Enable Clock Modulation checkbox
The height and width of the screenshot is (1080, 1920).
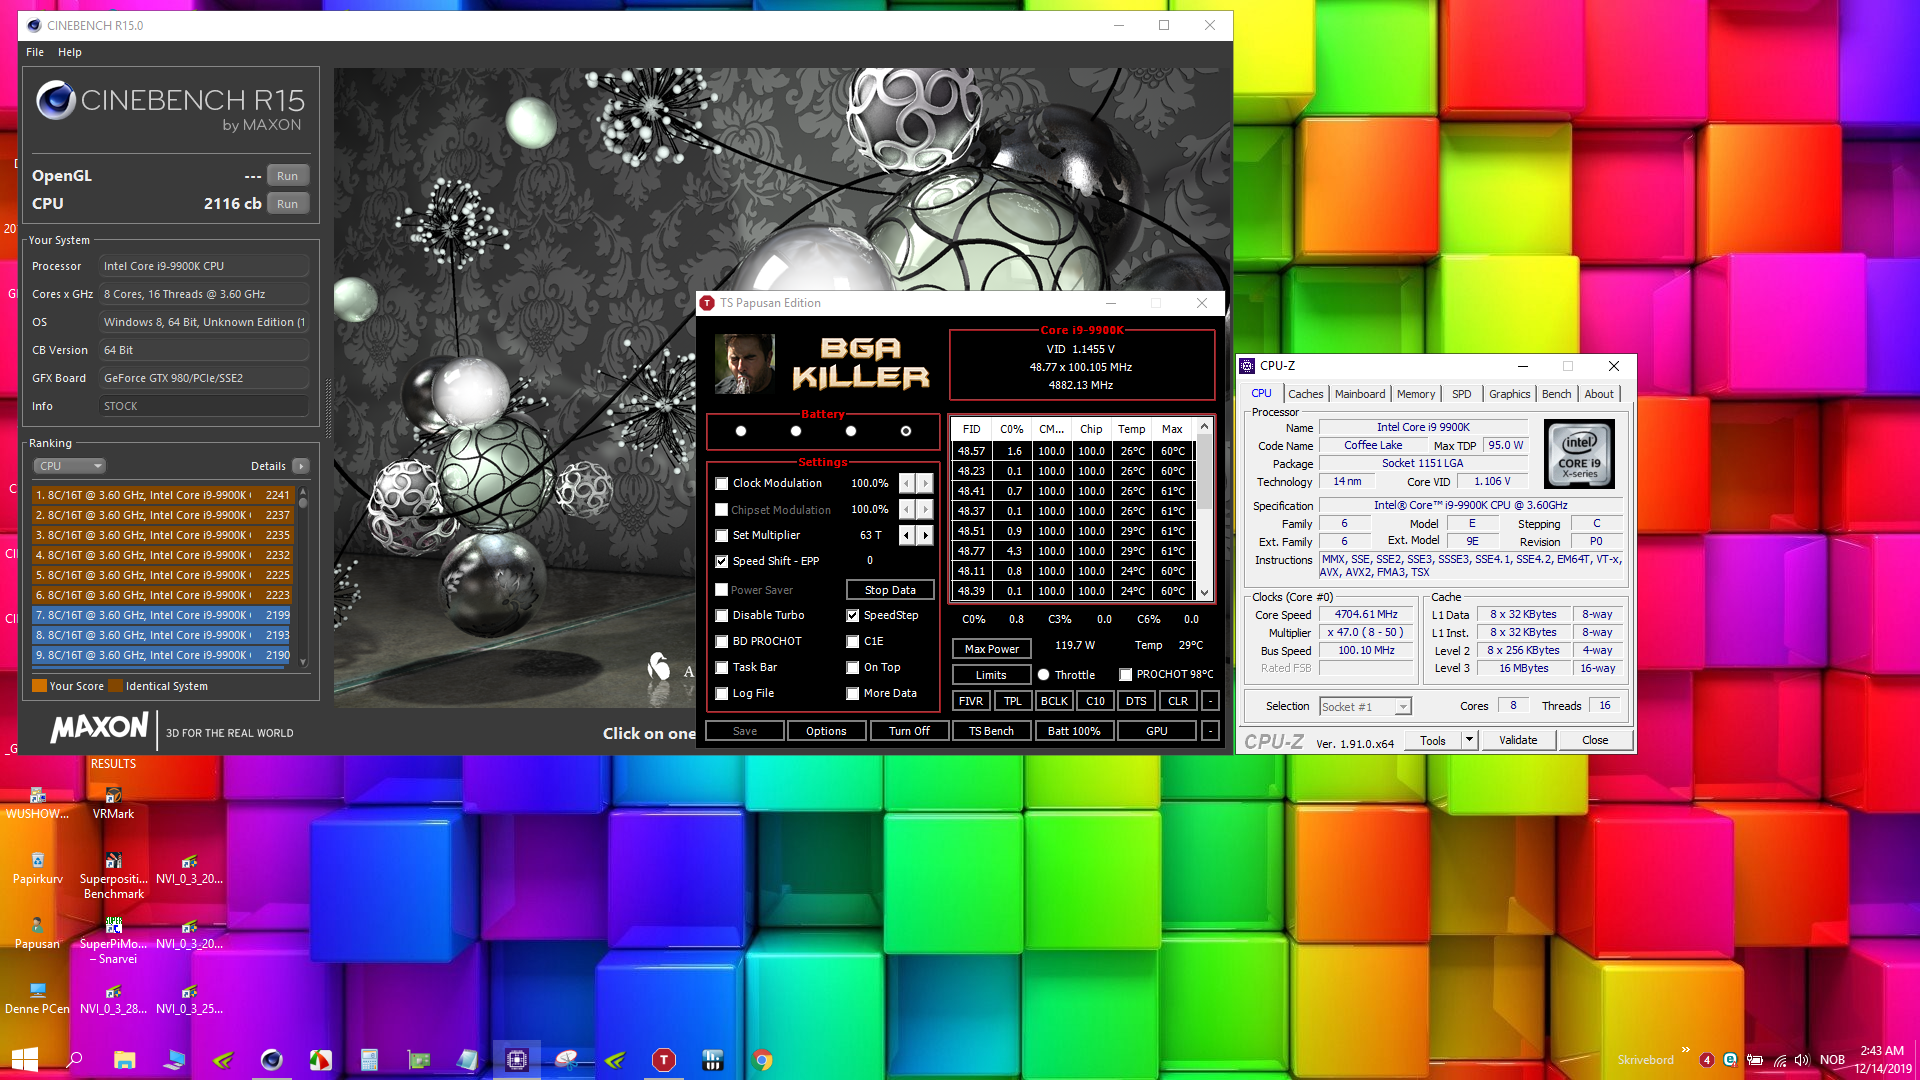point(721,483)
